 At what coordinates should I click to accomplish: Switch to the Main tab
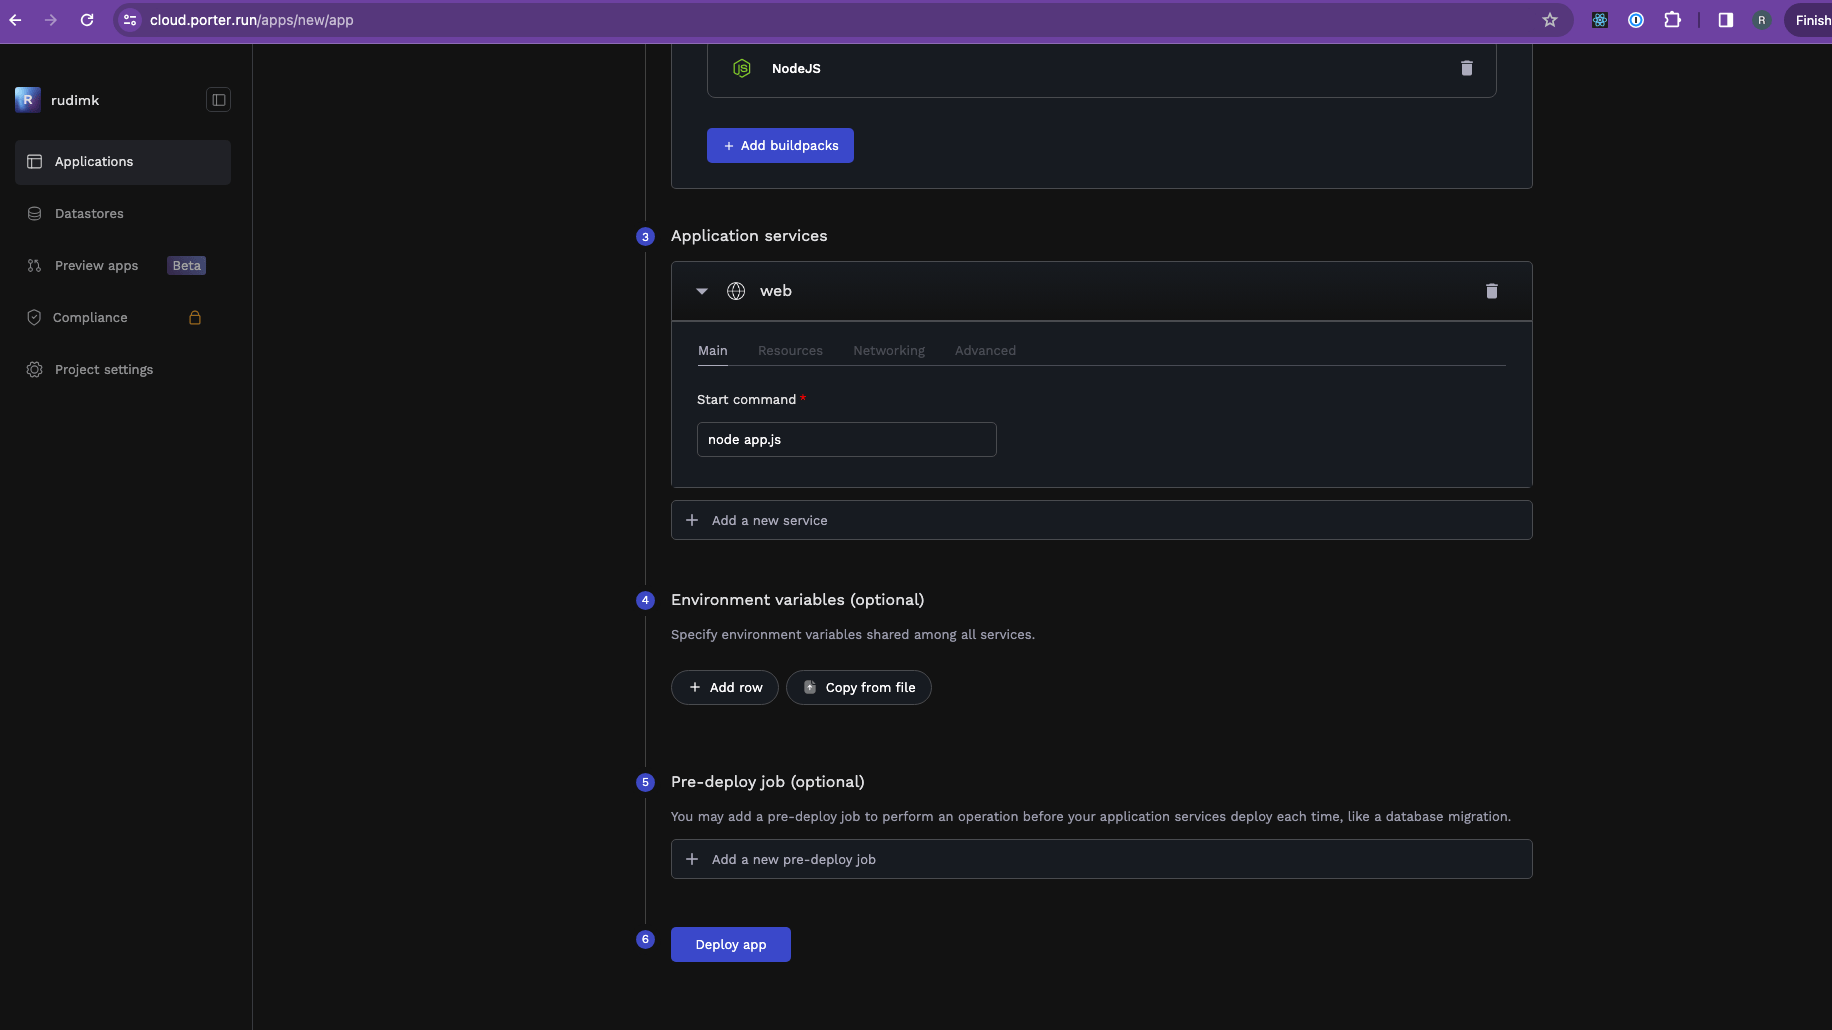[x=713, y=351]
